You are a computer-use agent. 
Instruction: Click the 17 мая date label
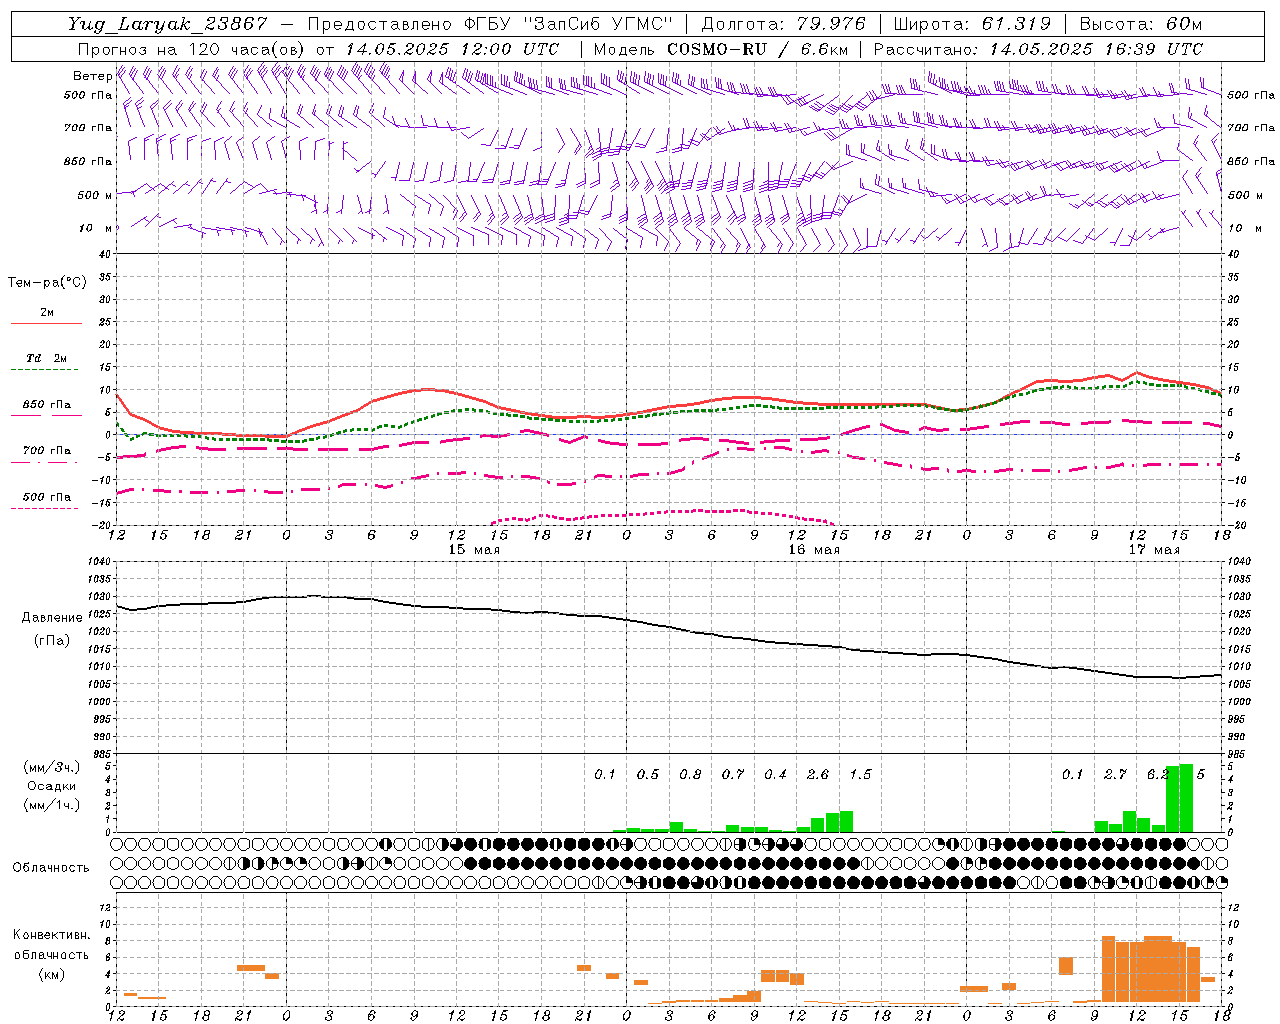[1154, 550]
